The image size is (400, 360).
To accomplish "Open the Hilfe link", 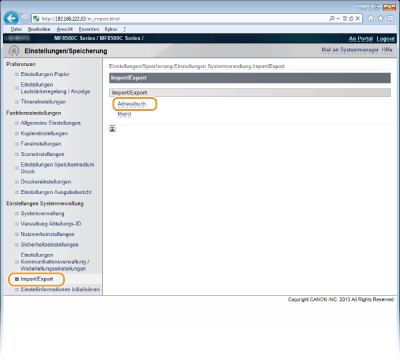I will (x=387, y=50).
